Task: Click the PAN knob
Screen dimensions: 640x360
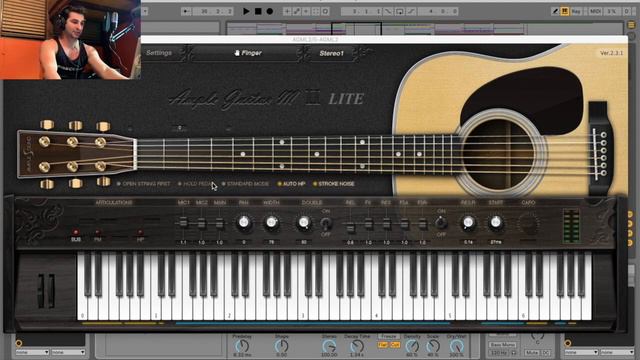Action: coord(244,222)
